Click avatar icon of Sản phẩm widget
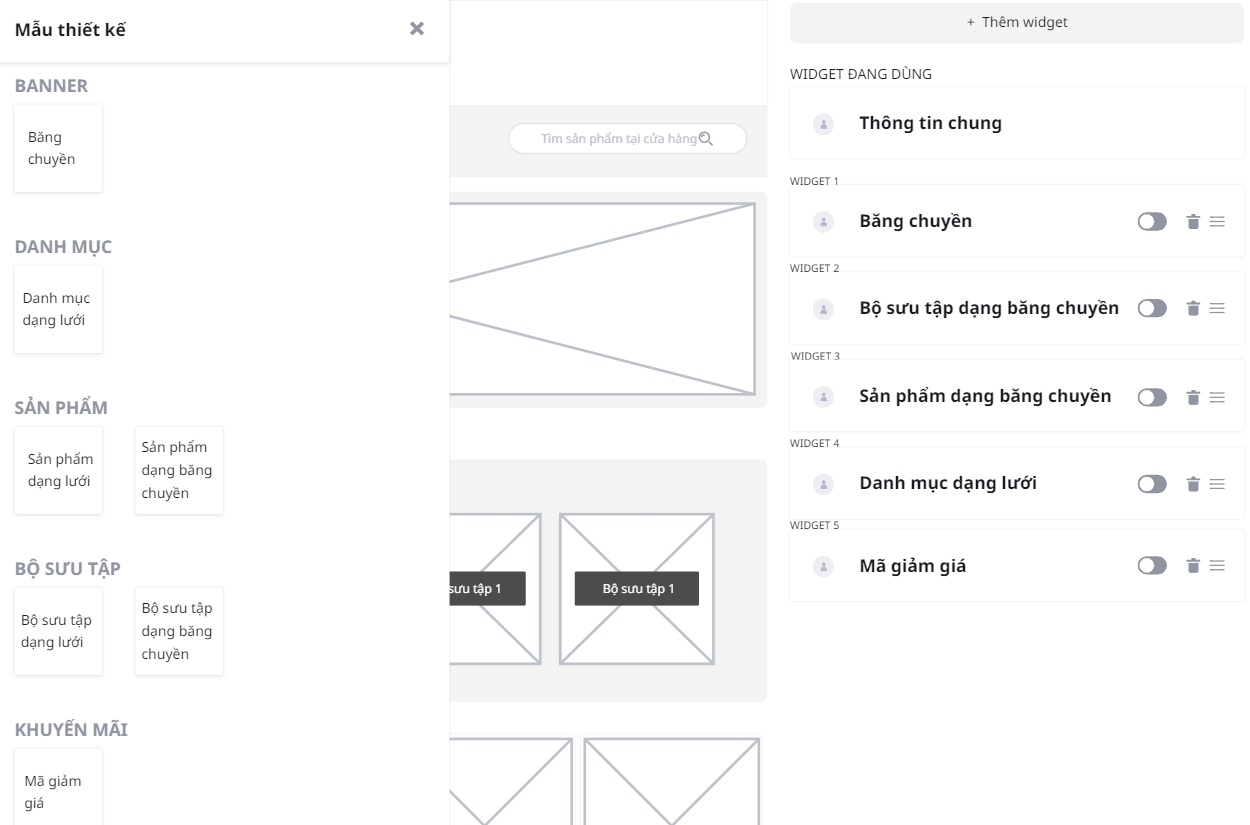 tap(824, 397)
